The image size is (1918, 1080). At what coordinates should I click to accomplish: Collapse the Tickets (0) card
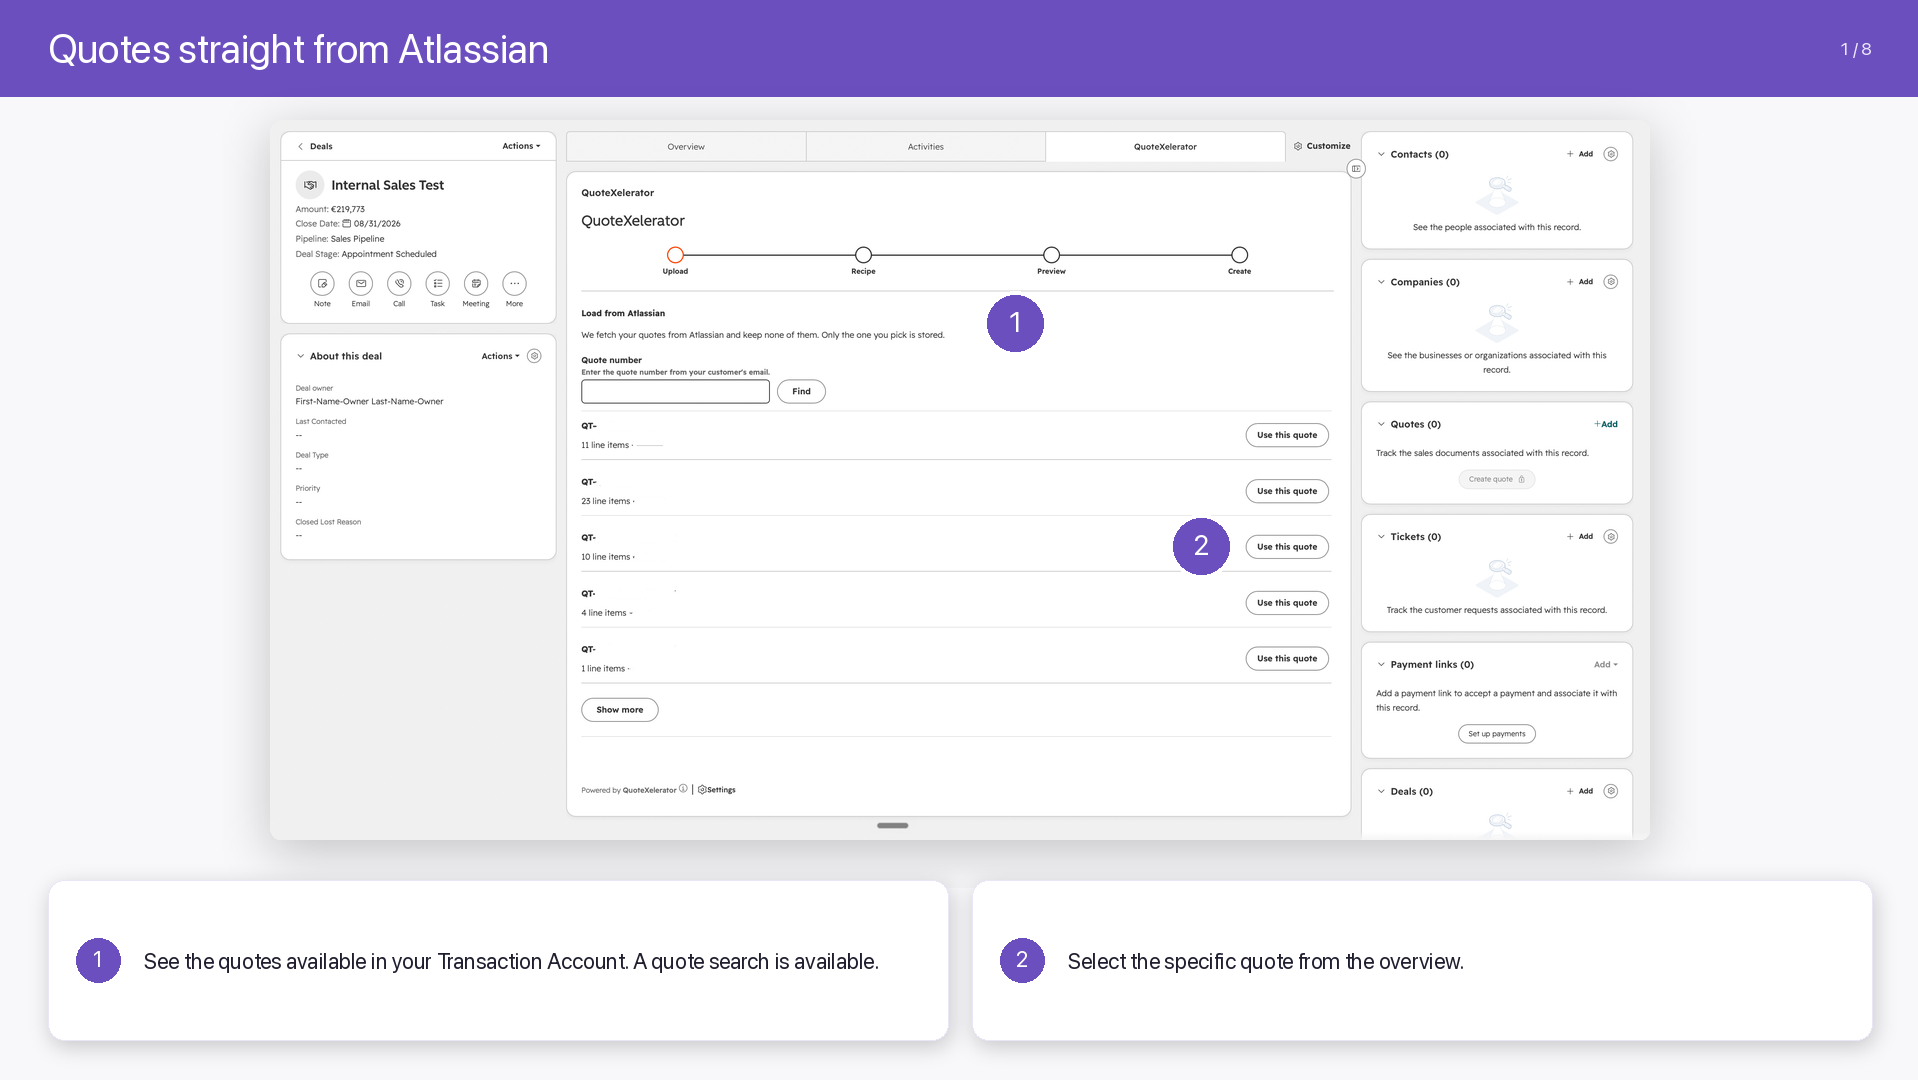point(1381,537)
